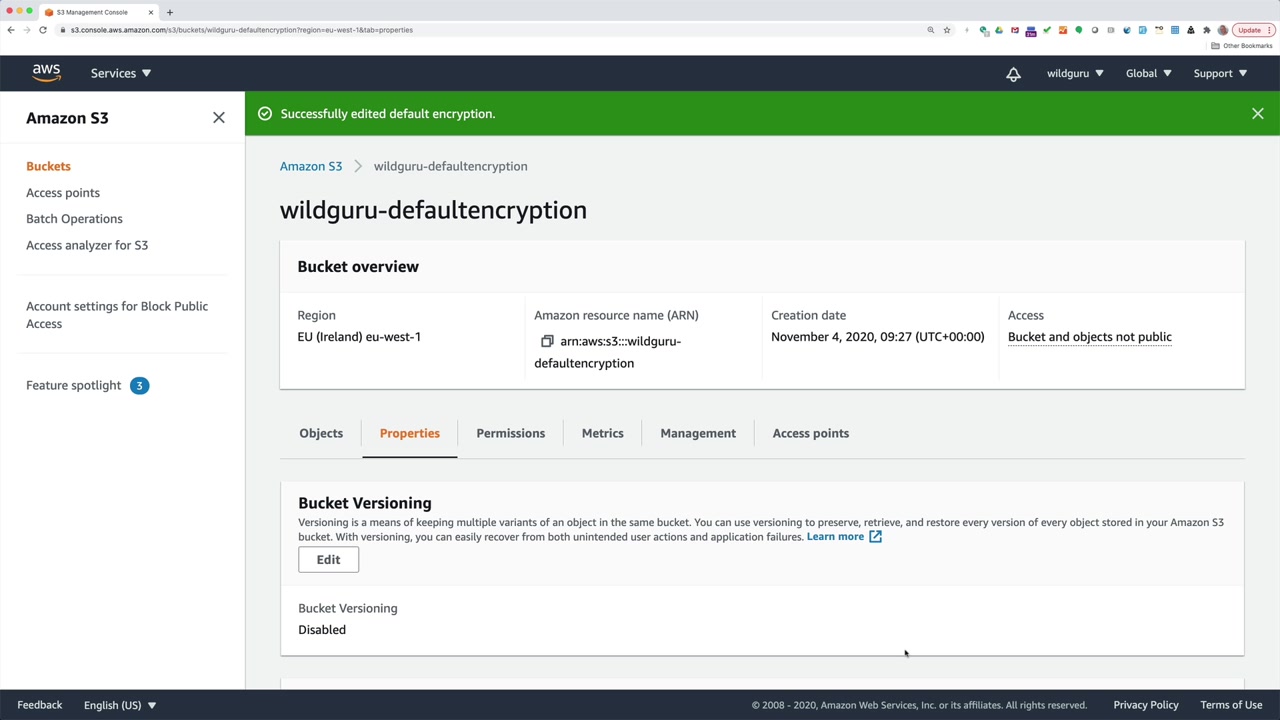This screenshot has height=720, width=1280.
Task: Expand the Global region selector
Action: 1148,73
